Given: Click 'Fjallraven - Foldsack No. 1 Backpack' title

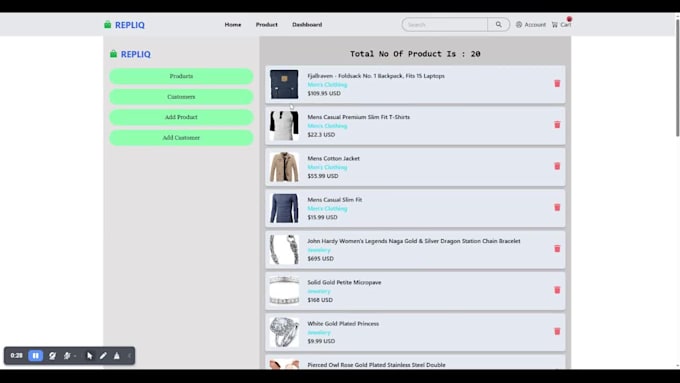Looking at the screenshot, I should click(376, 76).
